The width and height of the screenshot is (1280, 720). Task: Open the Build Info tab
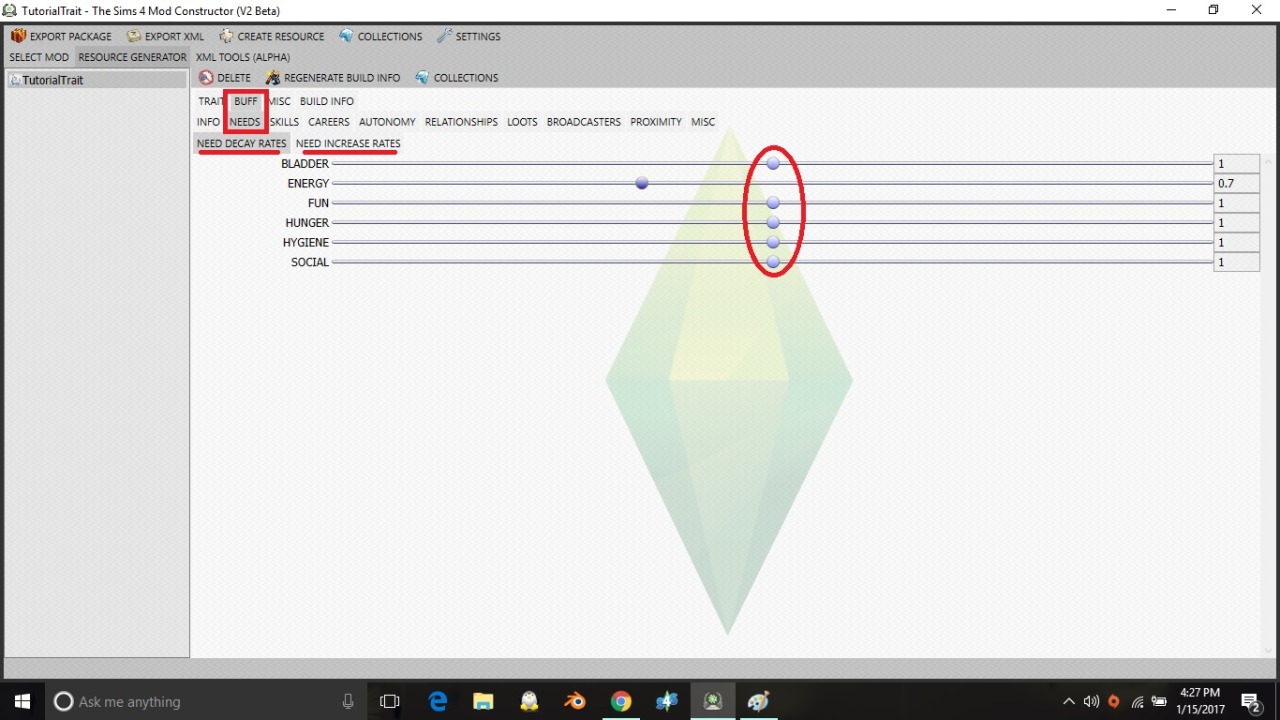click(327, 101)
